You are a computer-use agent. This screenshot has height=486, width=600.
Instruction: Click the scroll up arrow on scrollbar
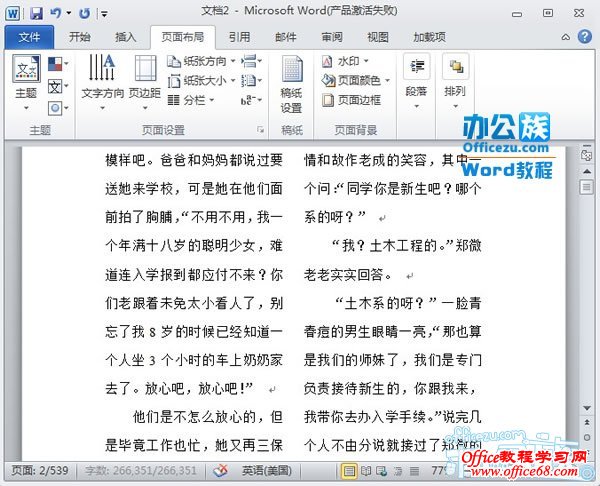coord(587,171)
